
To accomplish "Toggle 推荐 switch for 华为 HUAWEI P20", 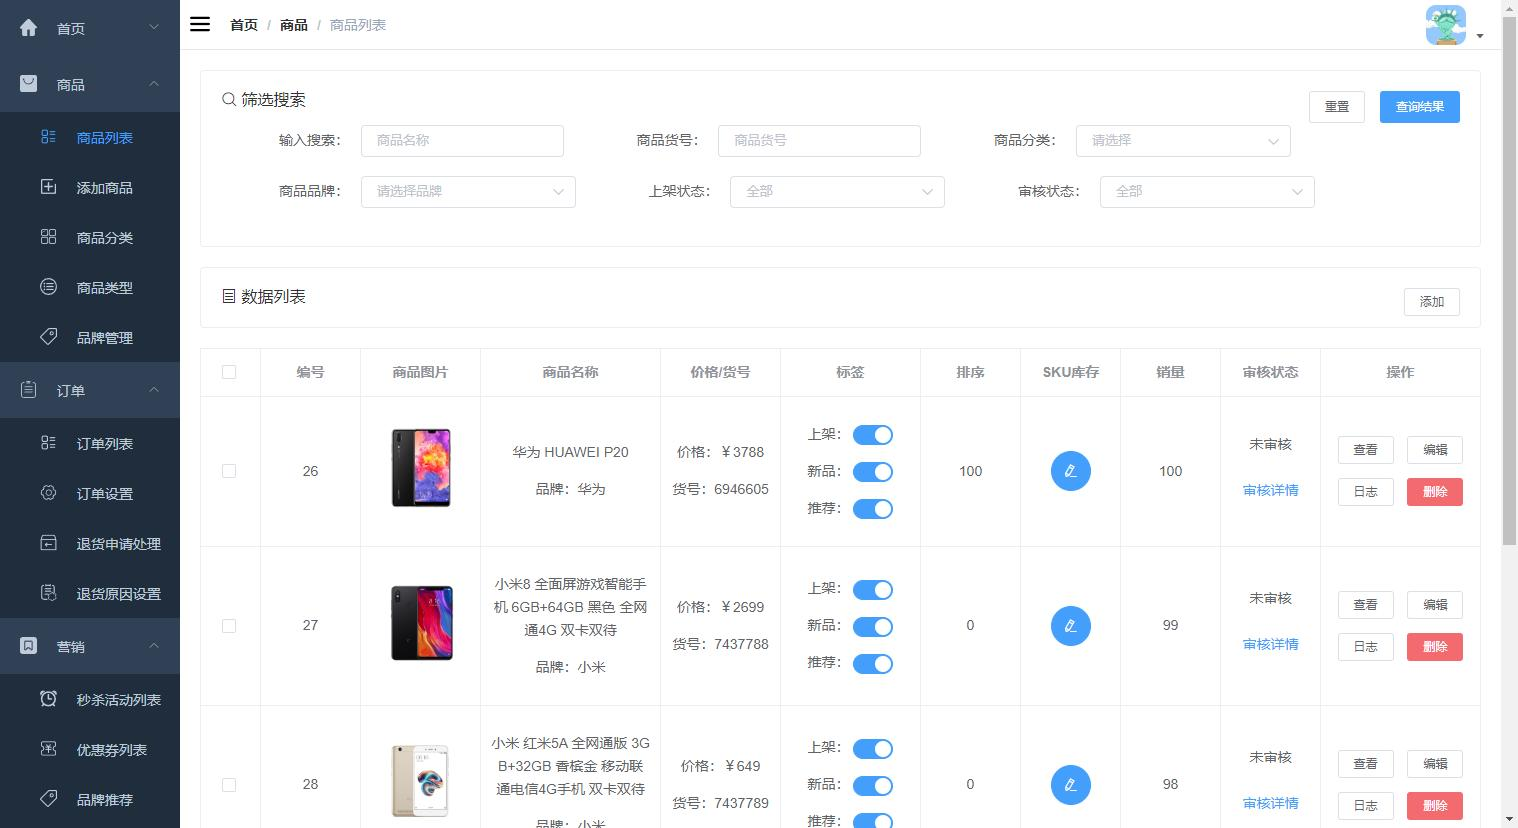I will 872,509.
